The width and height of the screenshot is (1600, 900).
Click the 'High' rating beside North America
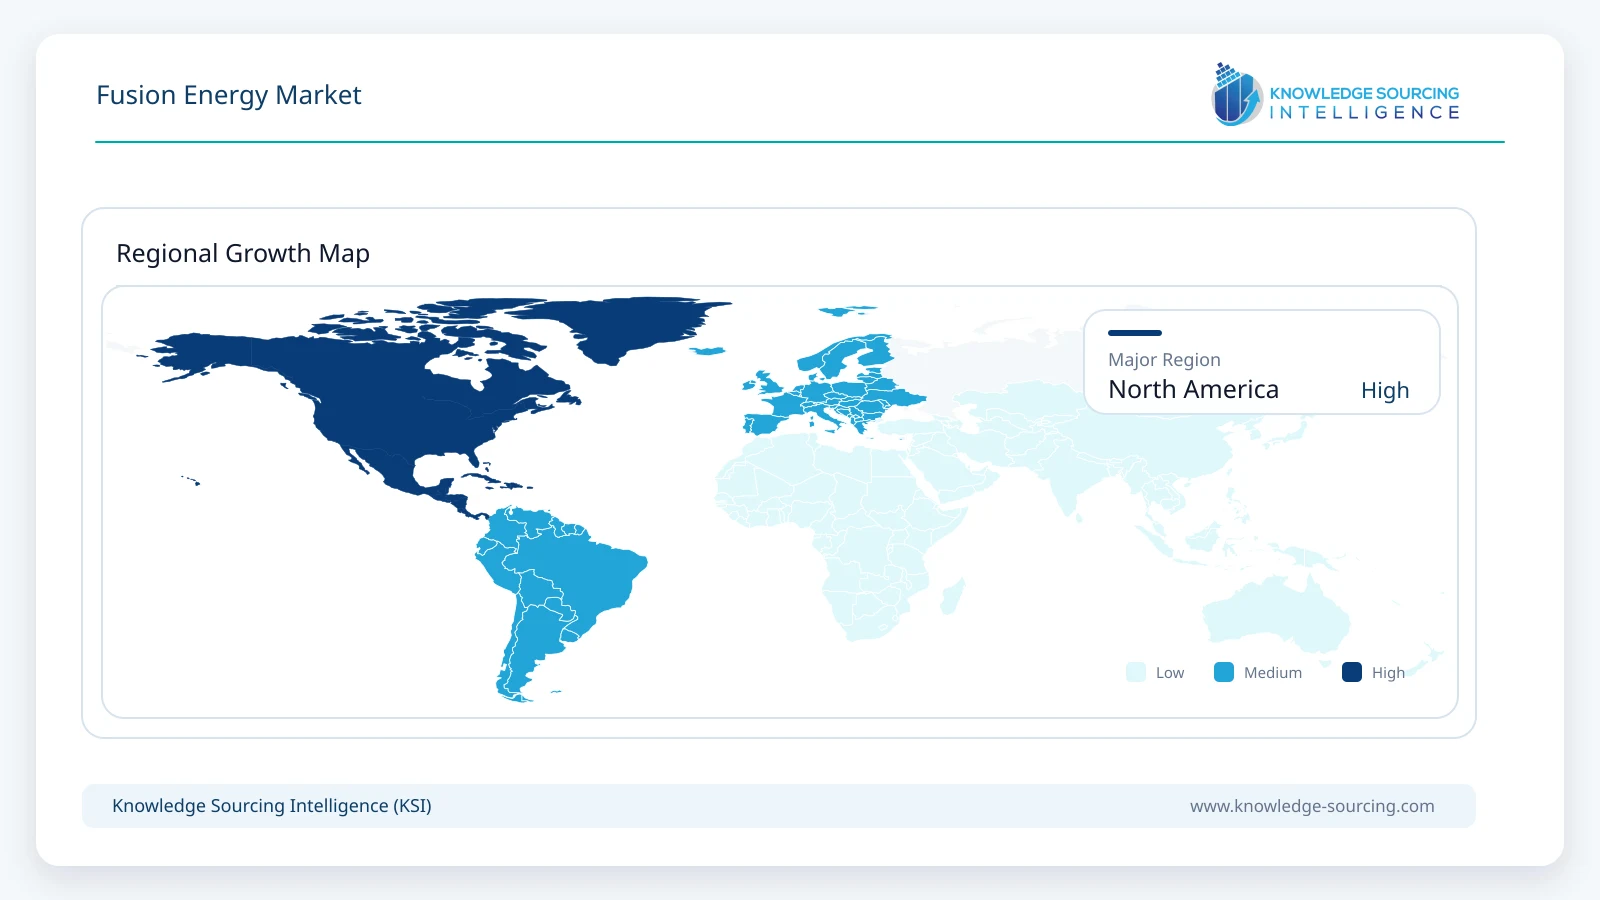click(1385, 390)
